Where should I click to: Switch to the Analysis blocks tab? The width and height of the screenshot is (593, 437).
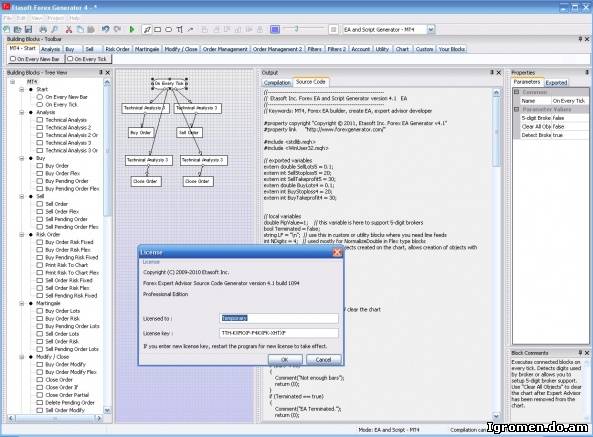50,49
